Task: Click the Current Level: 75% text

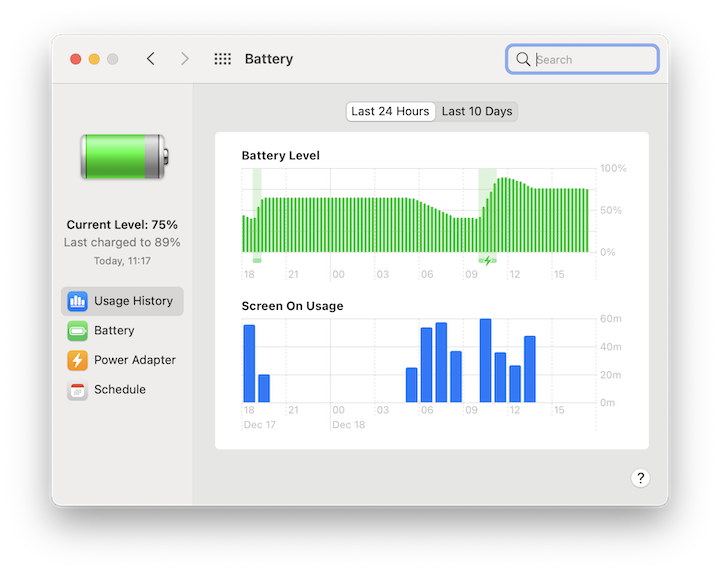Action: (x=122, y=225)
